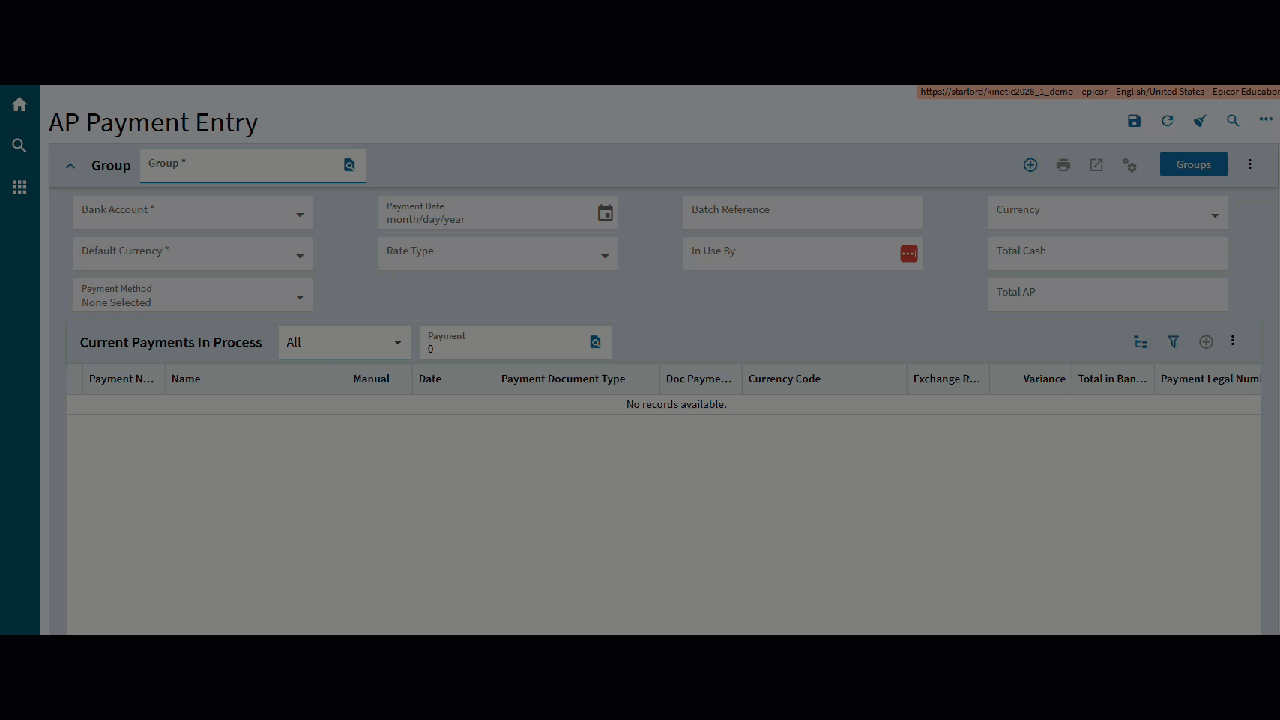Screen dimensions: 1280x720
Task: Open the apps grid menu in sidebar
Action: (x=19, y=187)
